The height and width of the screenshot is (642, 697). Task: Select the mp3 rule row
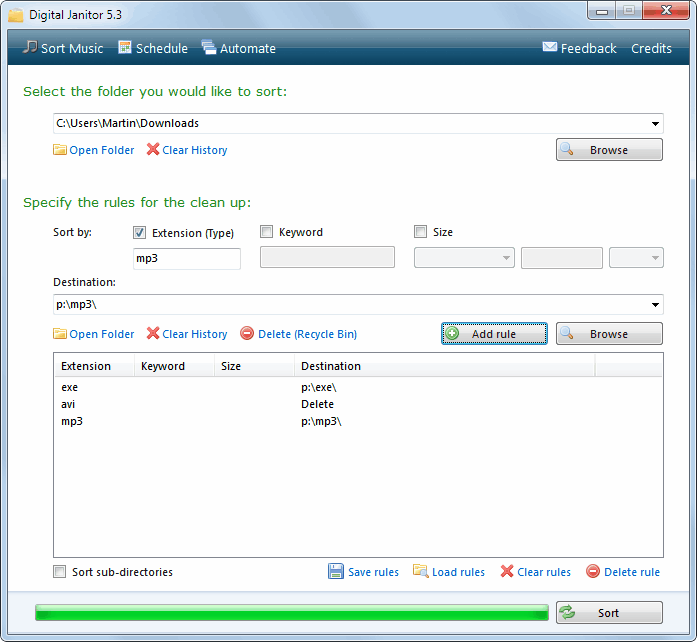pos(358,421)
